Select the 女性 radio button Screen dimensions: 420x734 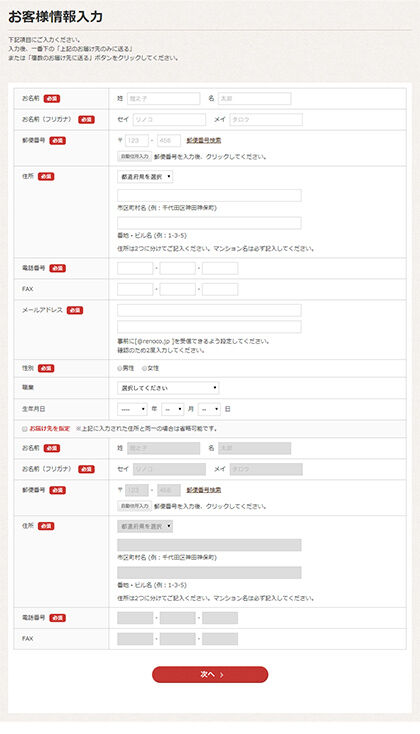point(144,368)
